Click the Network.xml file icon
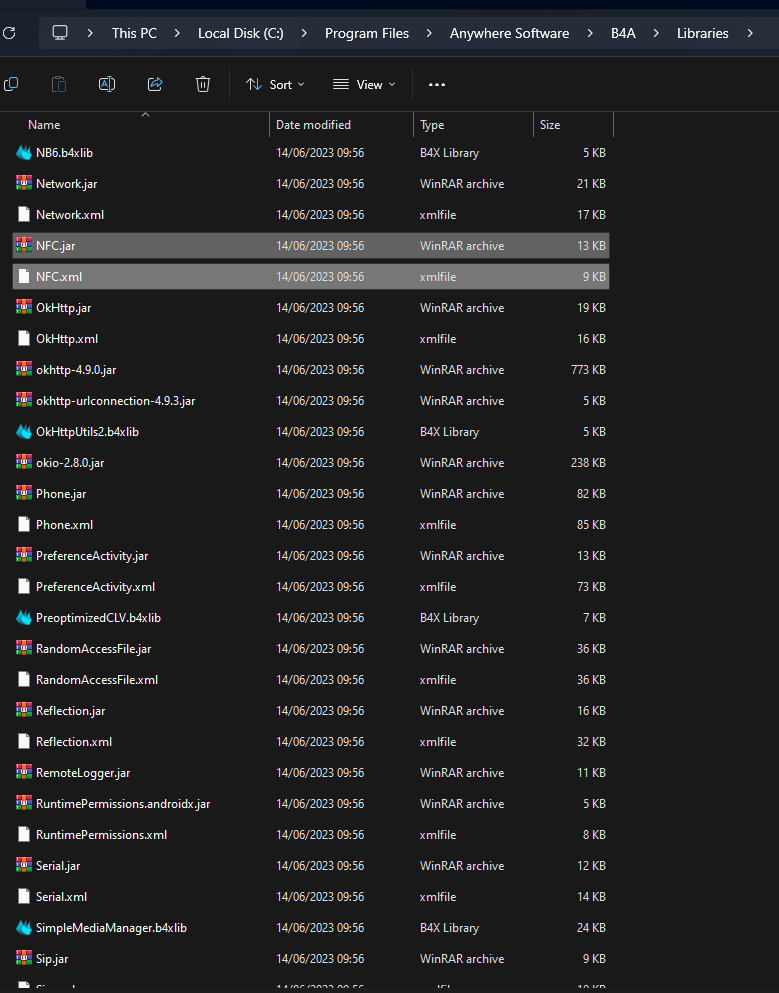 (24, 215)
